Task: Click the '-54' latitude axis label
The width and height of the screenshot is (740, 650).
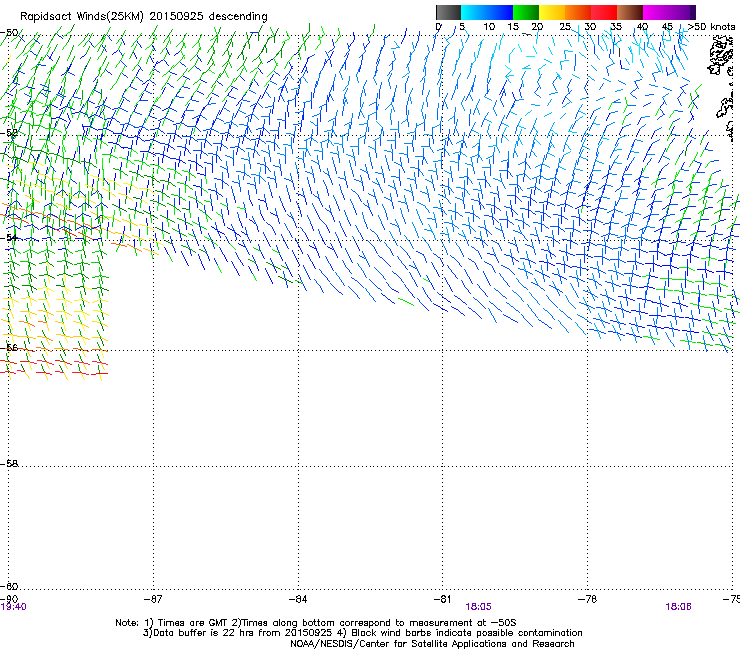Action: coord(9,237)
